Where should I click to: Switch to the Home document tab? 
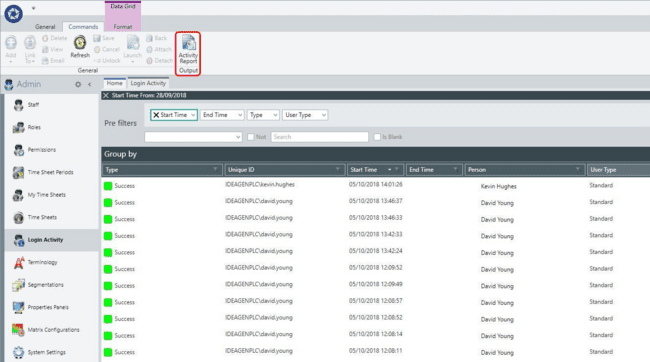pyautogui.click(x=114, y=83)
